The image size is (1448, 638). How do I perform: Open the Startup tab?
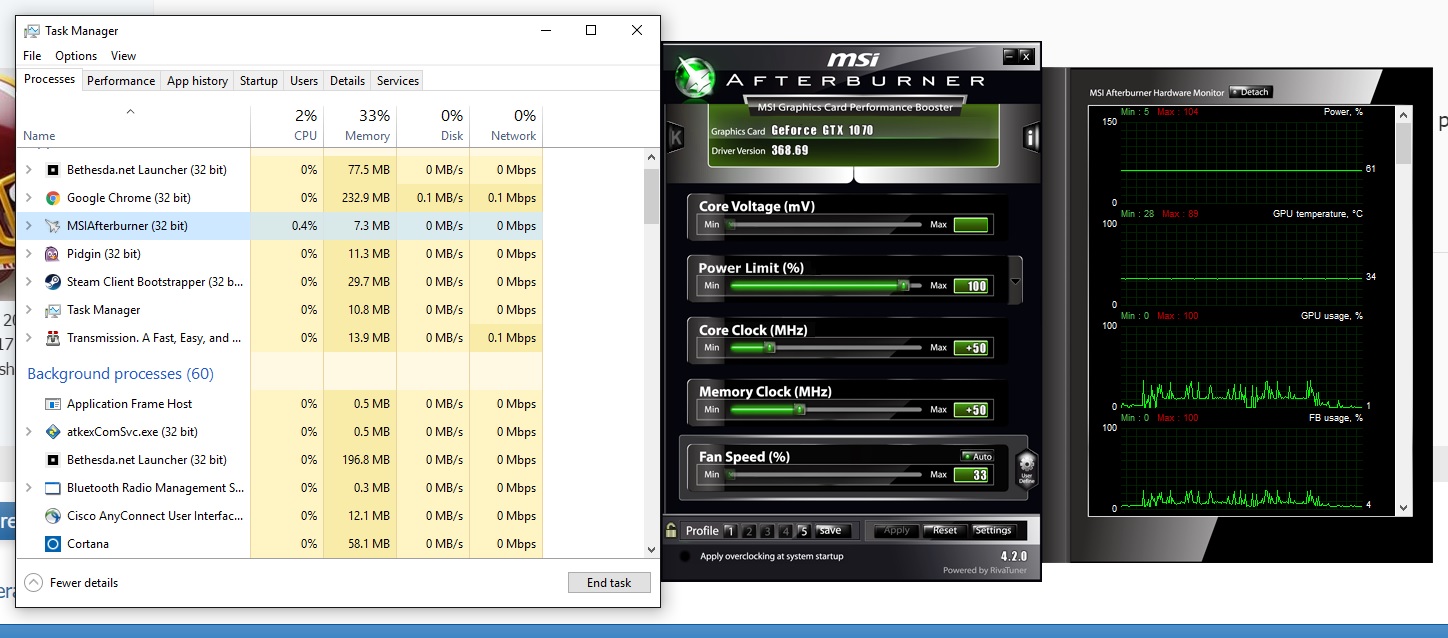pyautogui.click(x=259, y=81)
